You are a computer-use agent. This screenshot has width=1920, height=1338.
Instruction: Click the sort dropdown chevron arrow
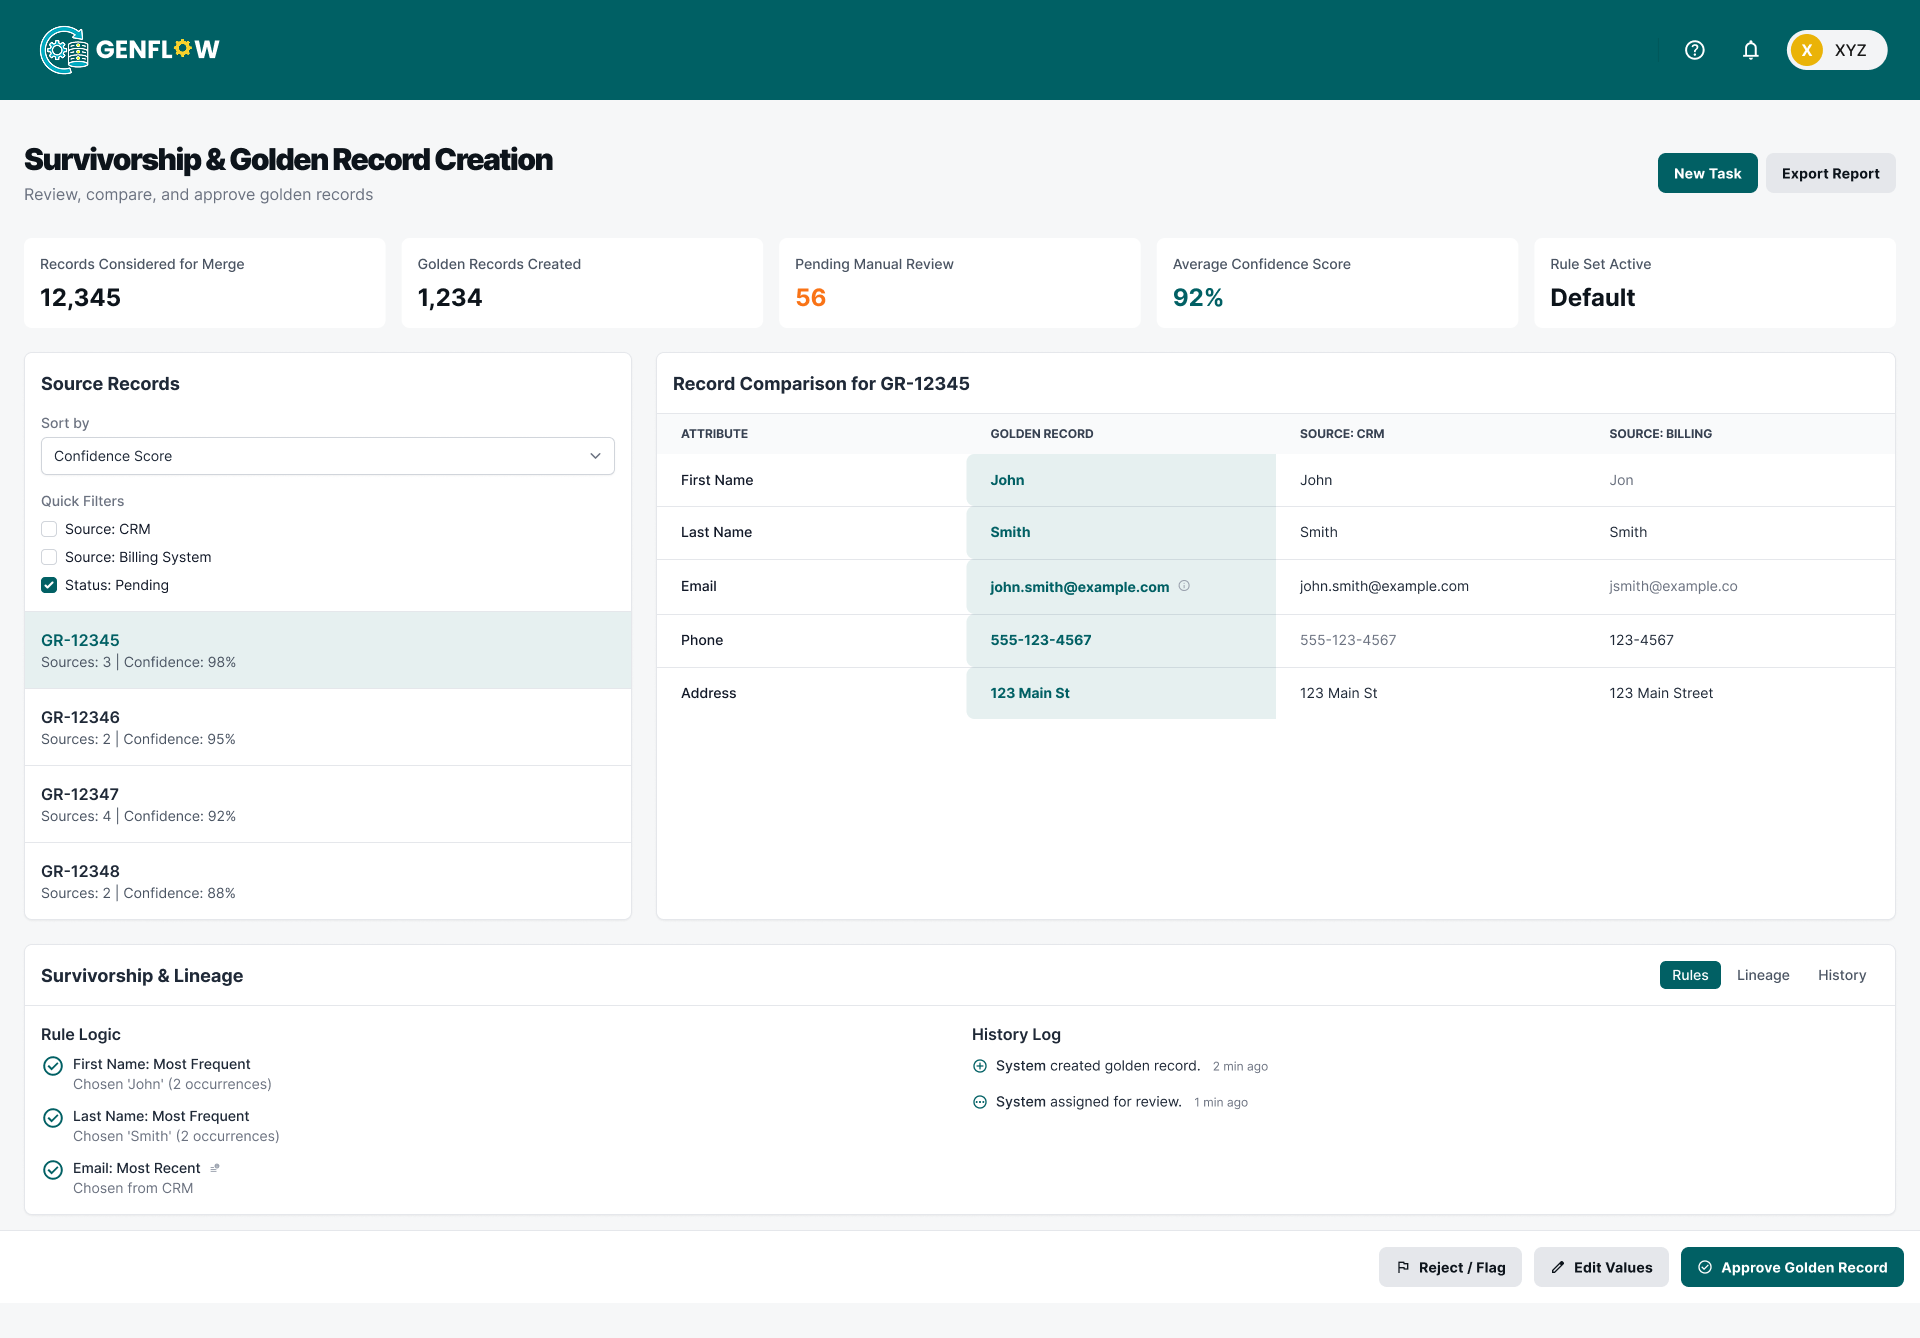(595, 456)
